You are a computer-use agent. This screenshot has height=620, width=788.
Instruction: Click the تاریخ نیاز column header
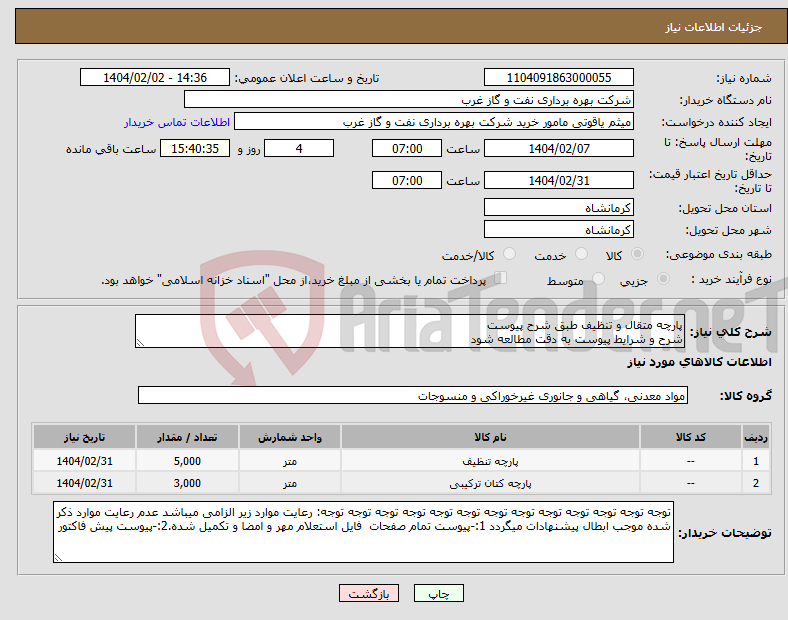(x=84, y=437)
